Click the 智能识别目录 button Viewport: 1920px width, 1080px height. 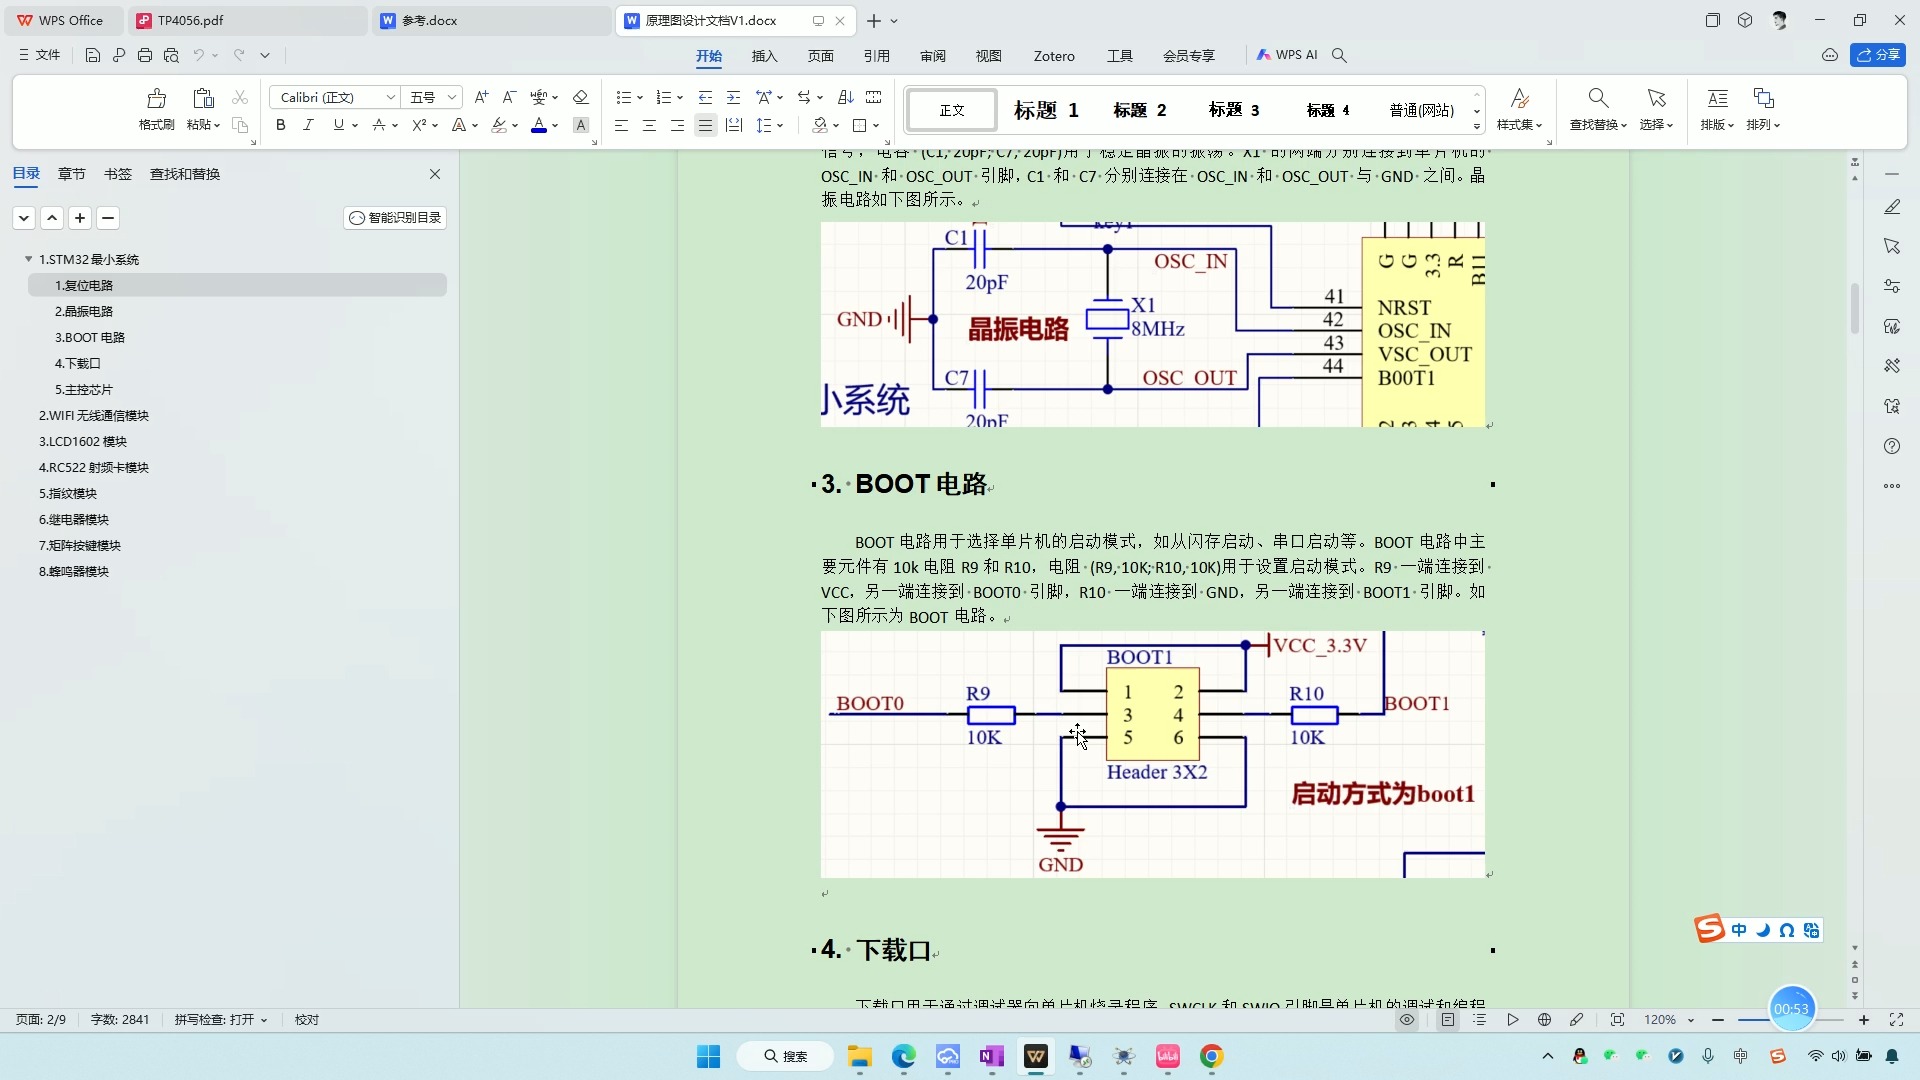(395, 218)
